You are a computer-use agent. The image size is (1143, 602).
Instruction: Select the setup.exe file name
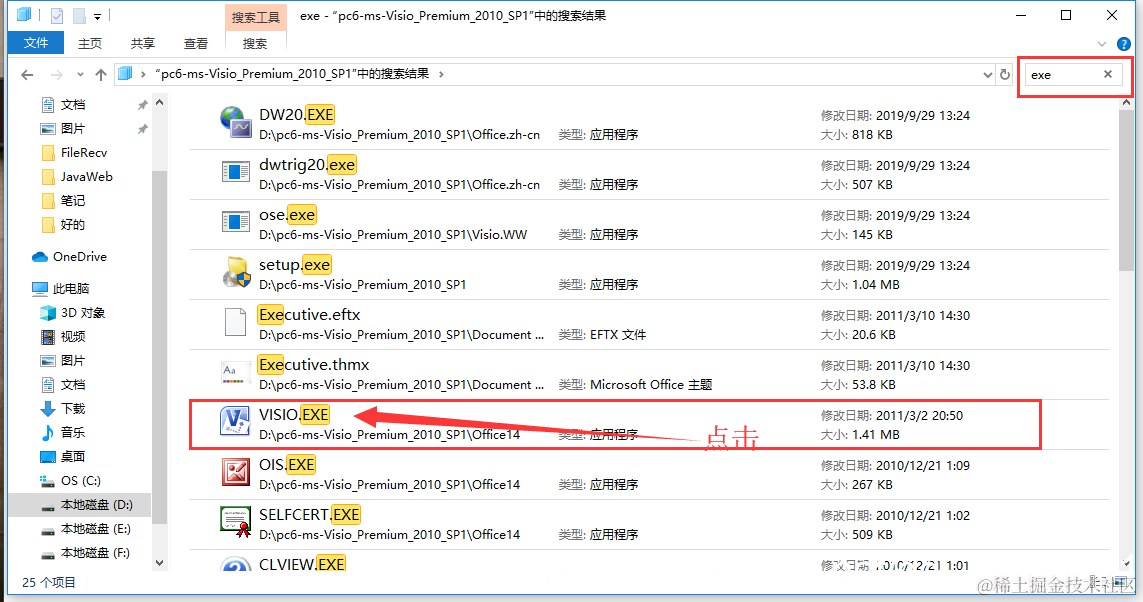(x=295, y=265)
